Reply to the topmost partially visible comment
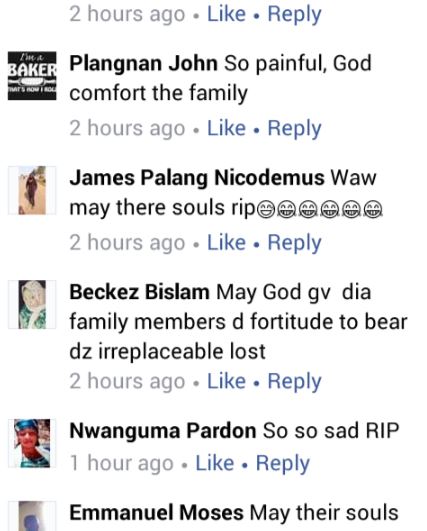 (294, 15)
